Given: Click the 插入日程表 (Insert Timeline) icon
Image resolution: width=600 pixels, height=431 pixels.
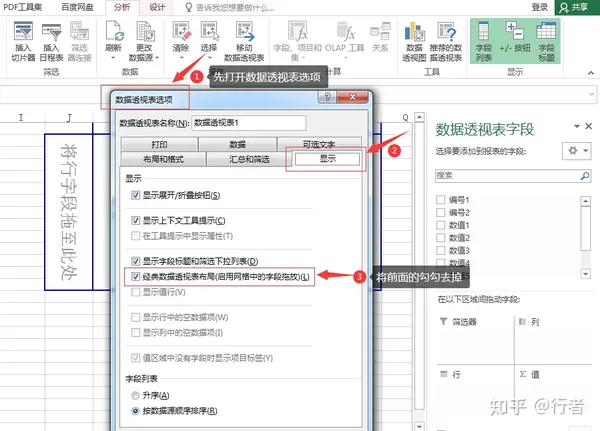Looking at the screenshot, I should click(x=51, y=31).
